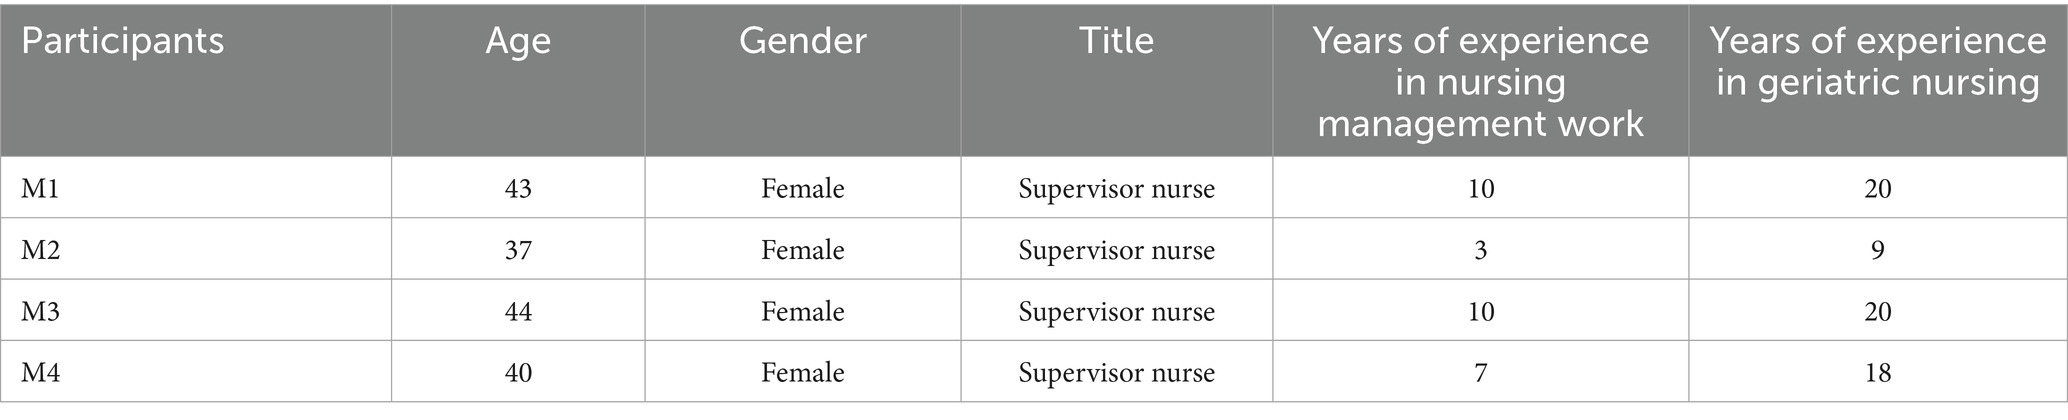The width and height of the screenshot is (2068, 420).
Task: Select age value 43 in row M1
Action: [x=518, y=188]
